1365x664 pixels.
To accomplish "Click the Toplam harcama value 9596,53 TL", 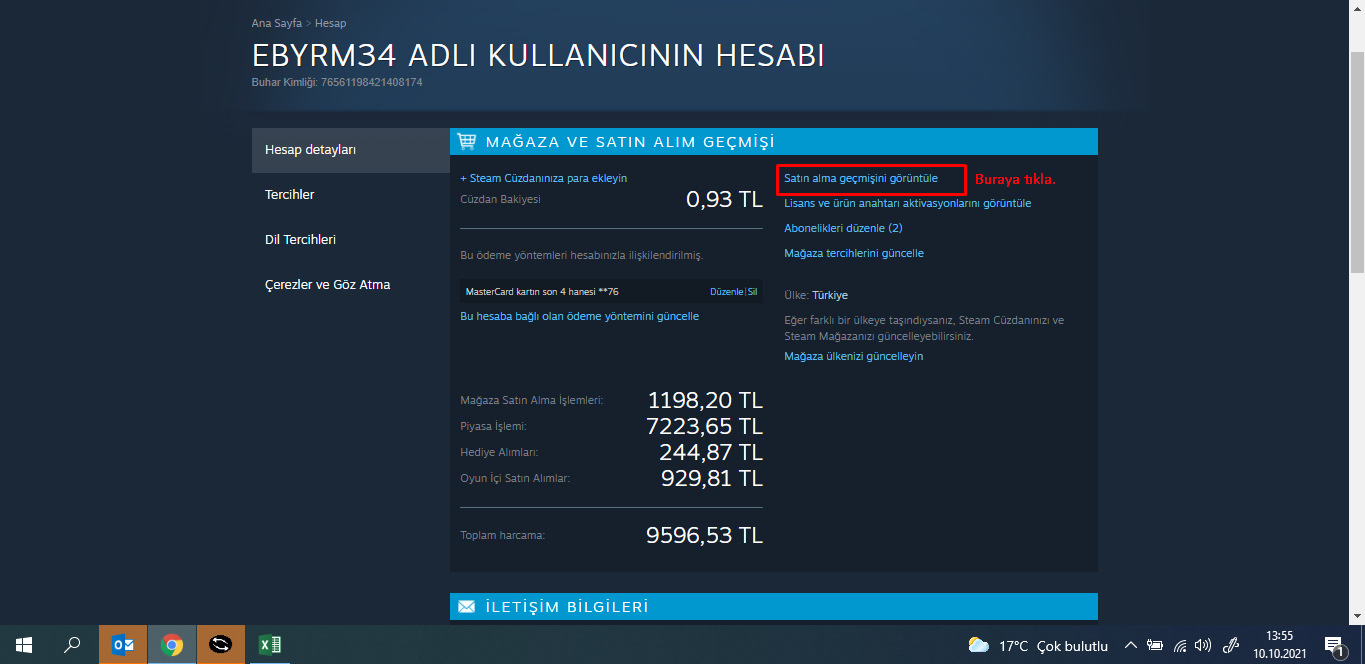I will [x=705, y=535].
